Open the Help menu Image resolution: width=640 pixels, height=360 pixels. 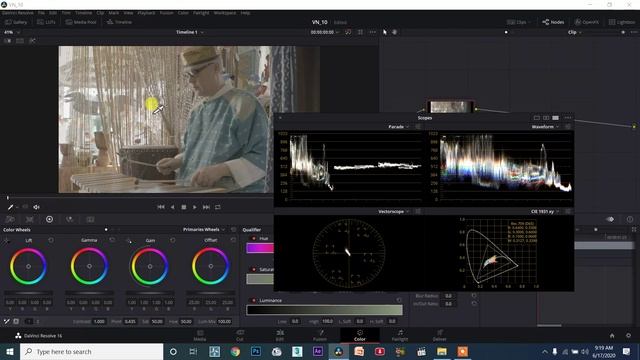(x=245, y=13)
